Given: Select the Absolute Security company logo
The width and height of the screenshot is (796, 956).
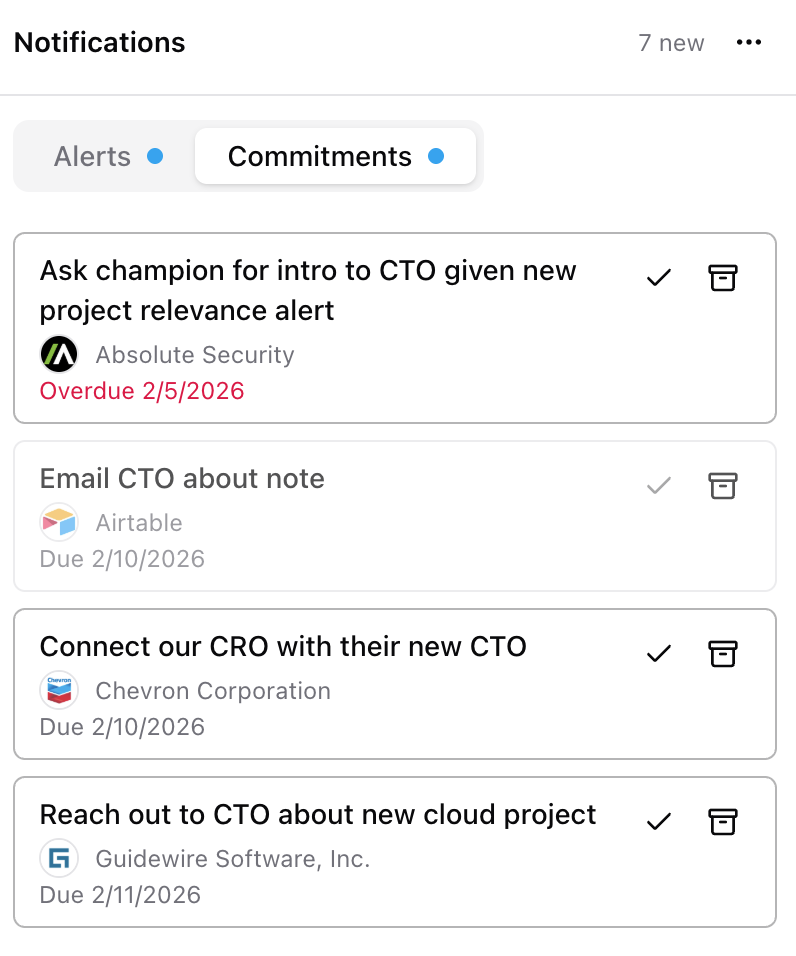Looking at the screenshot, I should 59,354.
